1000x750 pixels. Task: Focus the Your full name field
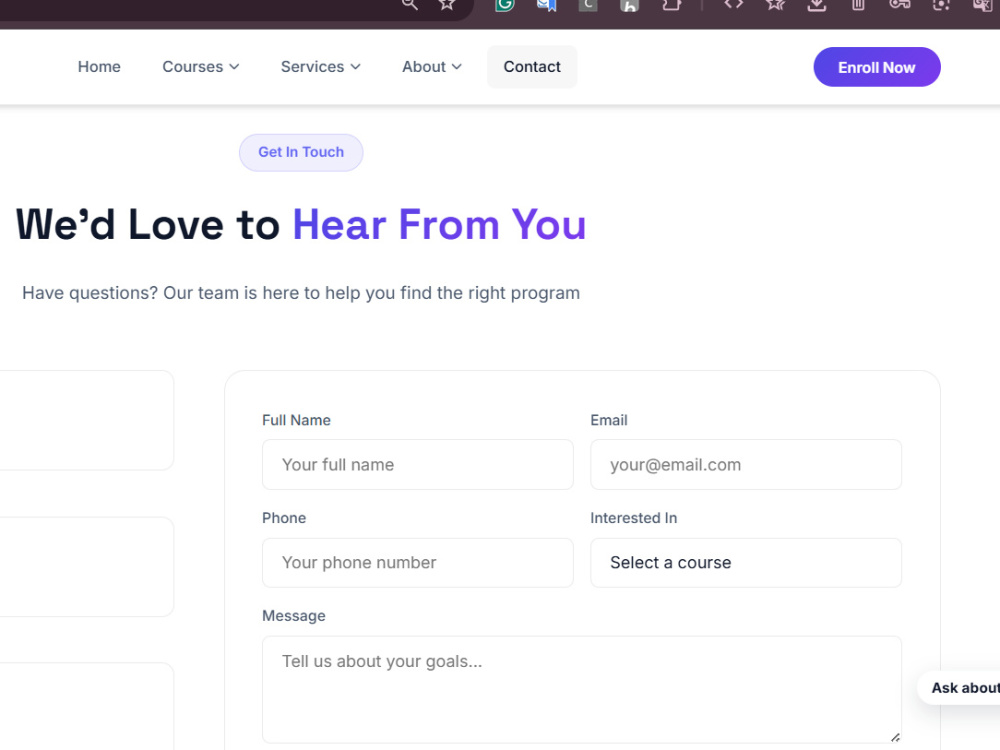click(x=418, y=464)
